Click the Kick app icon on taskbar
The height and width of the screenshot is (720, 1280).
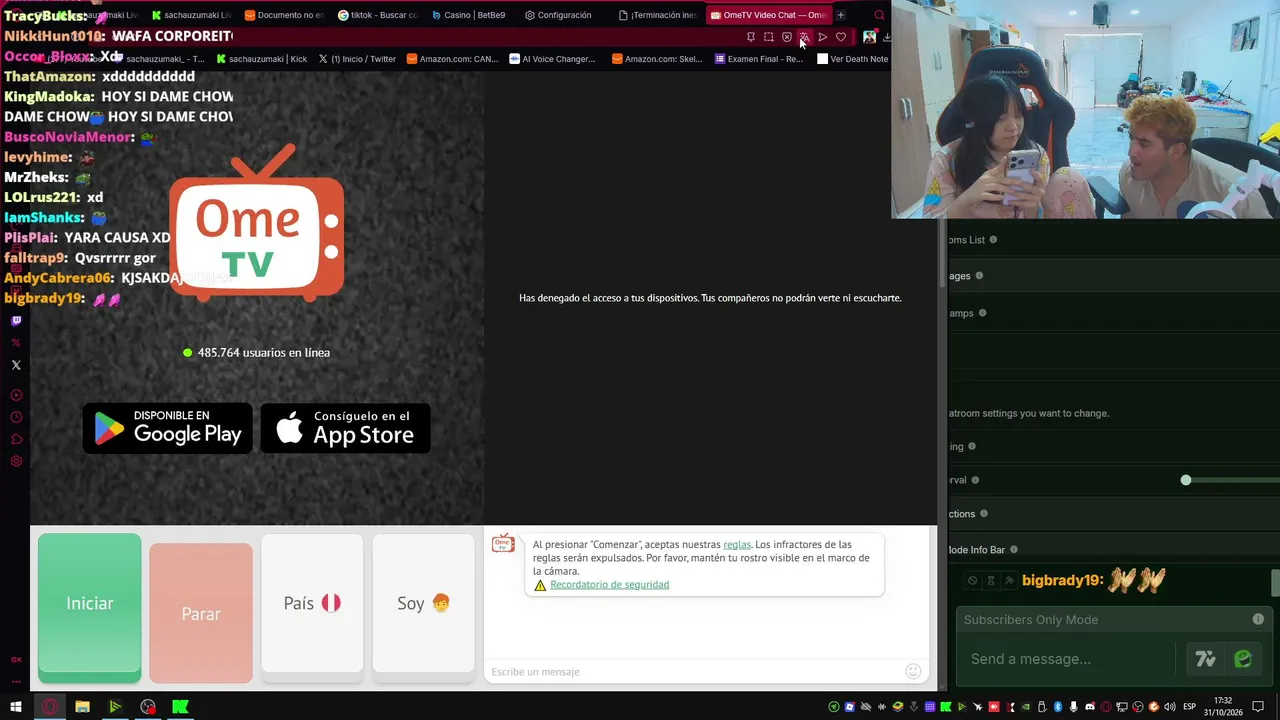(180, 707)
